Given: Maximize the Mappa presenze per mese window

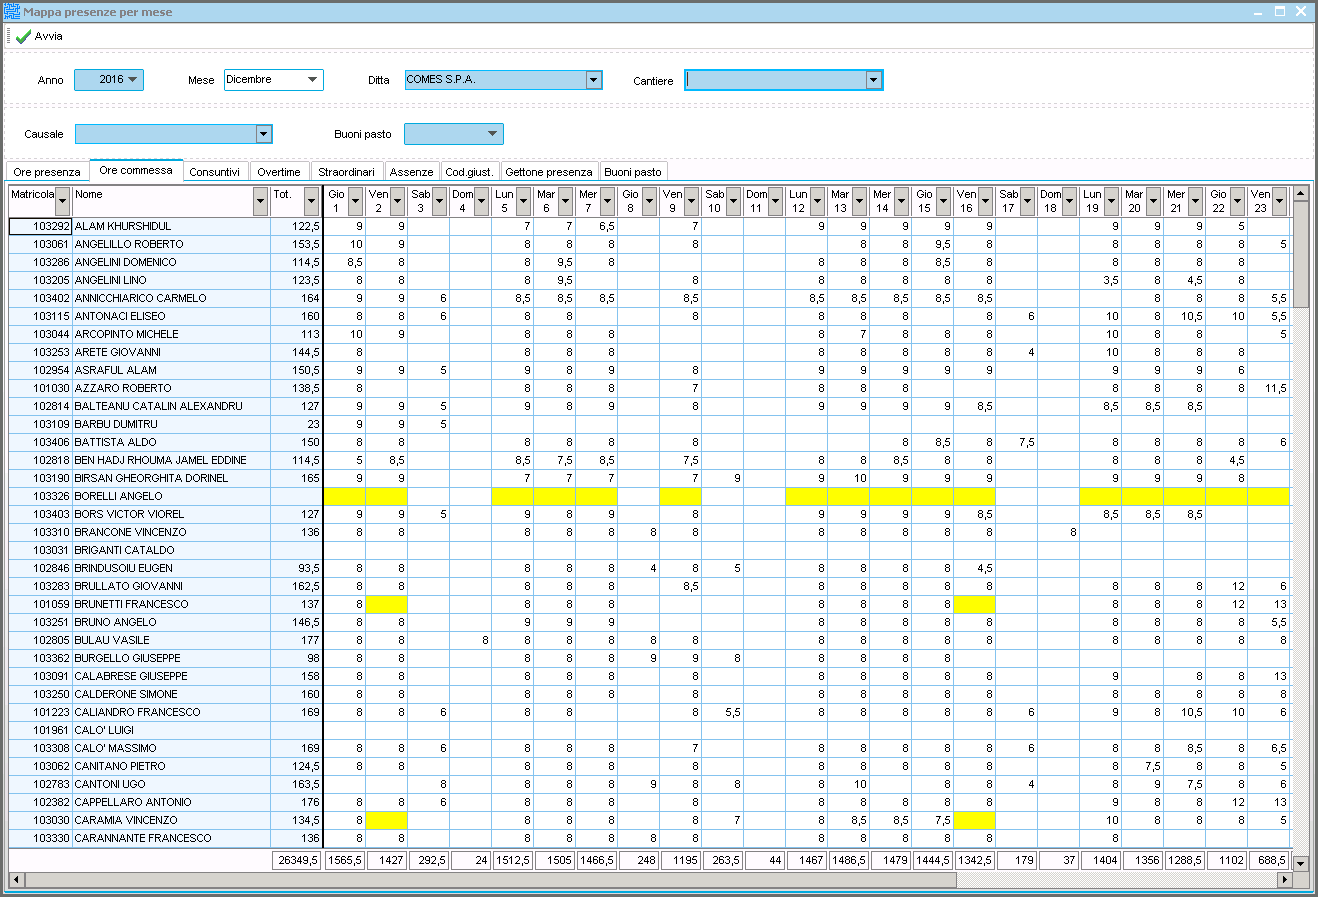Looking at the screenshot, I should 1280,12.
